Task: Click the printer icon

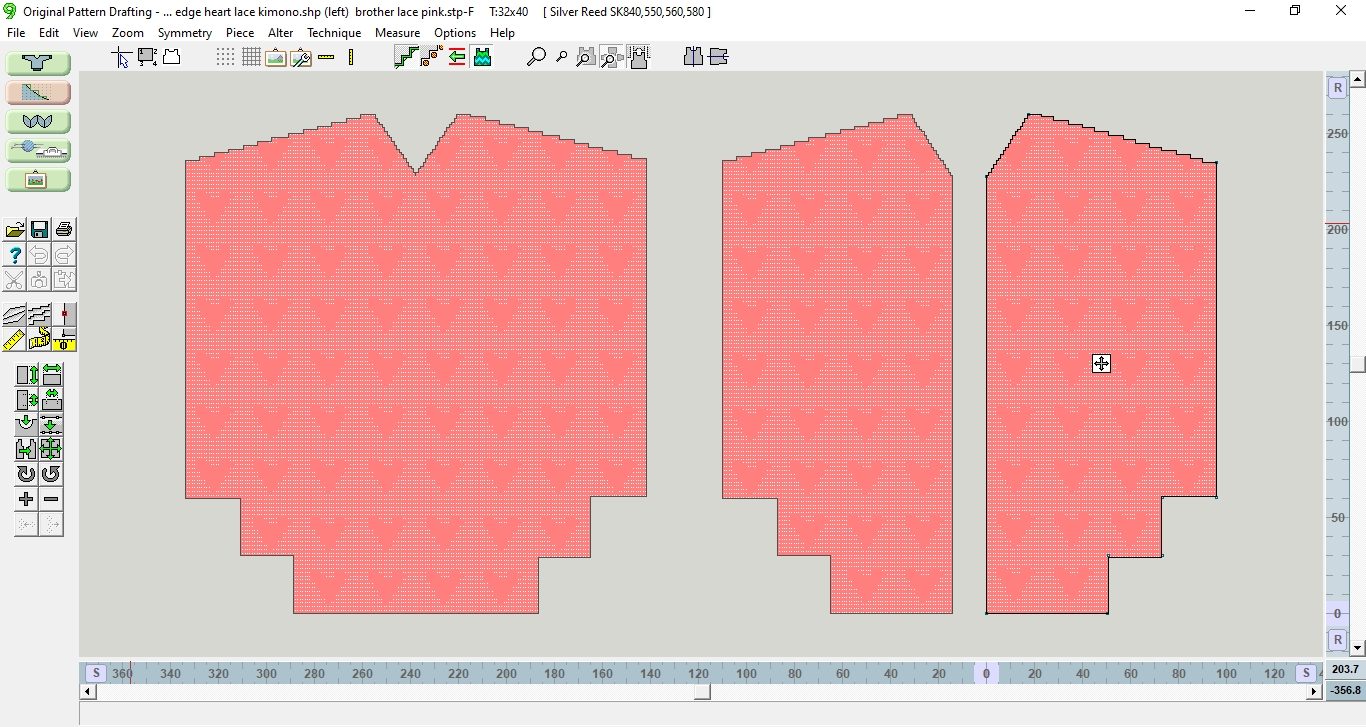Action: (x=64, y=230)
